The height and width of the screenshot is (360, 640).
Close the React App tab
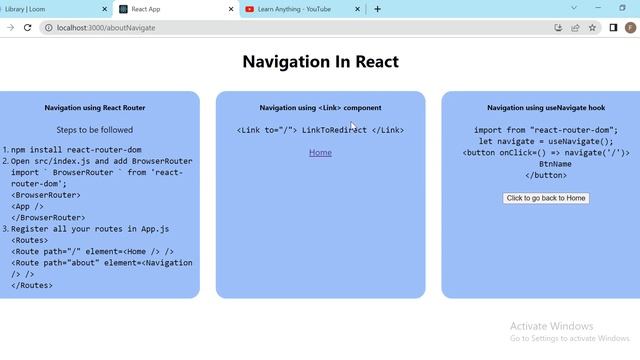pos(231,9)
